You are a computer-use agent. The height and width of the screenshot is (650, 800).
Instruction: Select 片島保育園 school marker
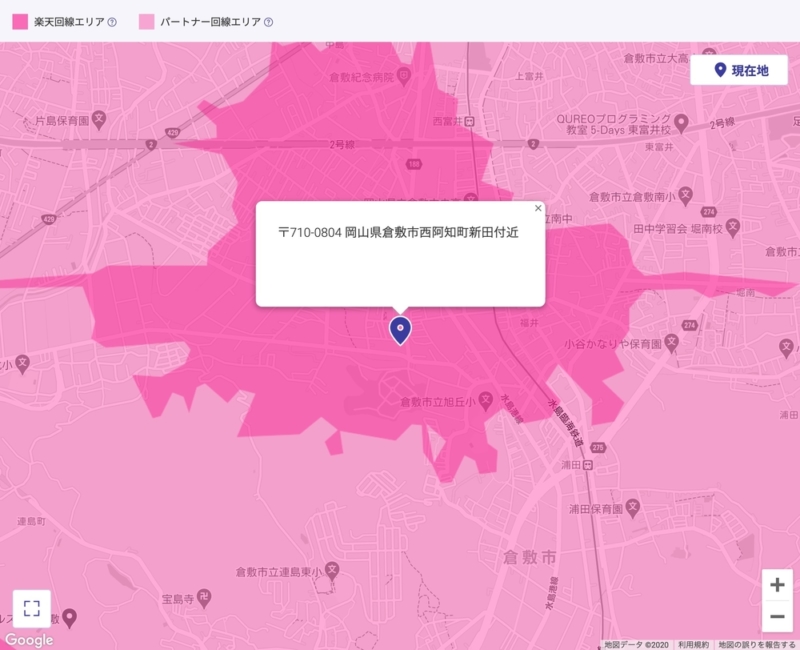click(99, 120)
